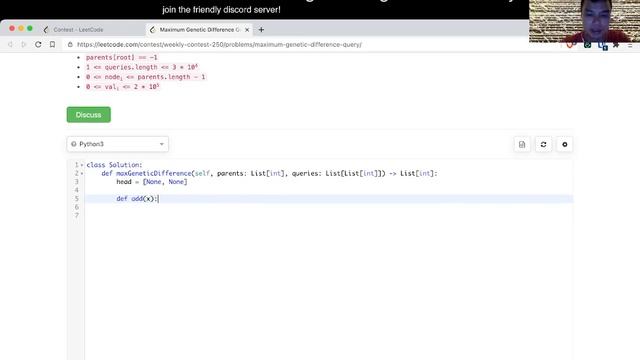Click constraint 1 <= queries.length text
Screen dimensions: 640x360
(x=142, y=67)
